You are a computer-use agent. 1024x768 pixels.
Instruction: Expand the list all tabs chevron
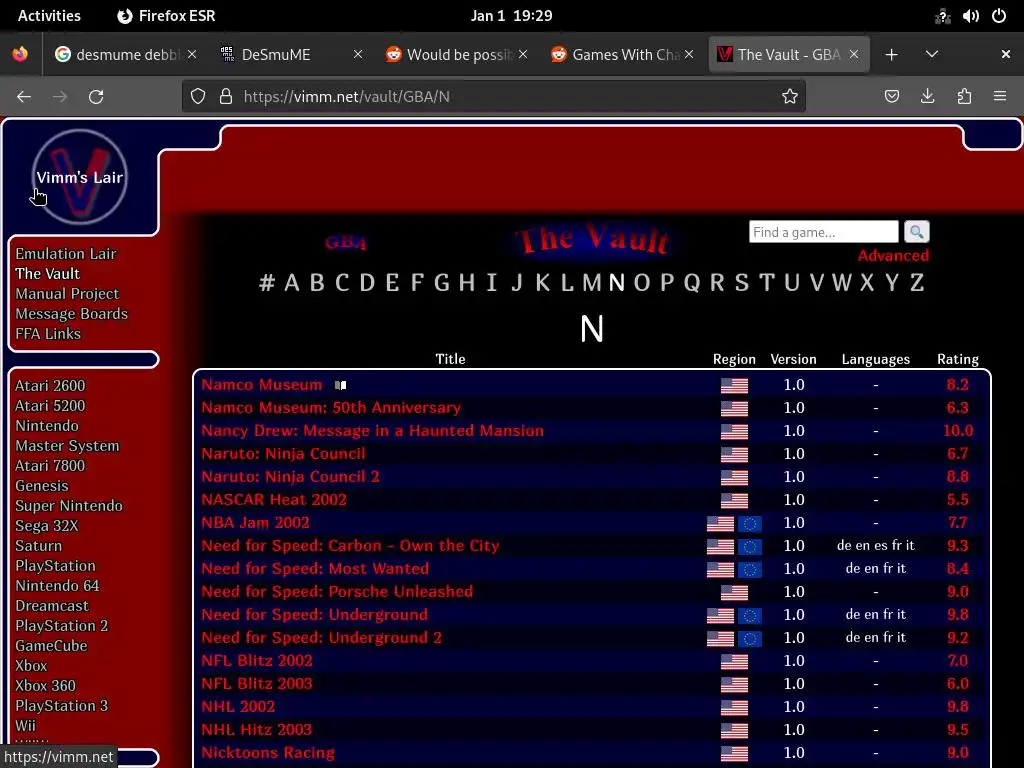tap(932, 54)
